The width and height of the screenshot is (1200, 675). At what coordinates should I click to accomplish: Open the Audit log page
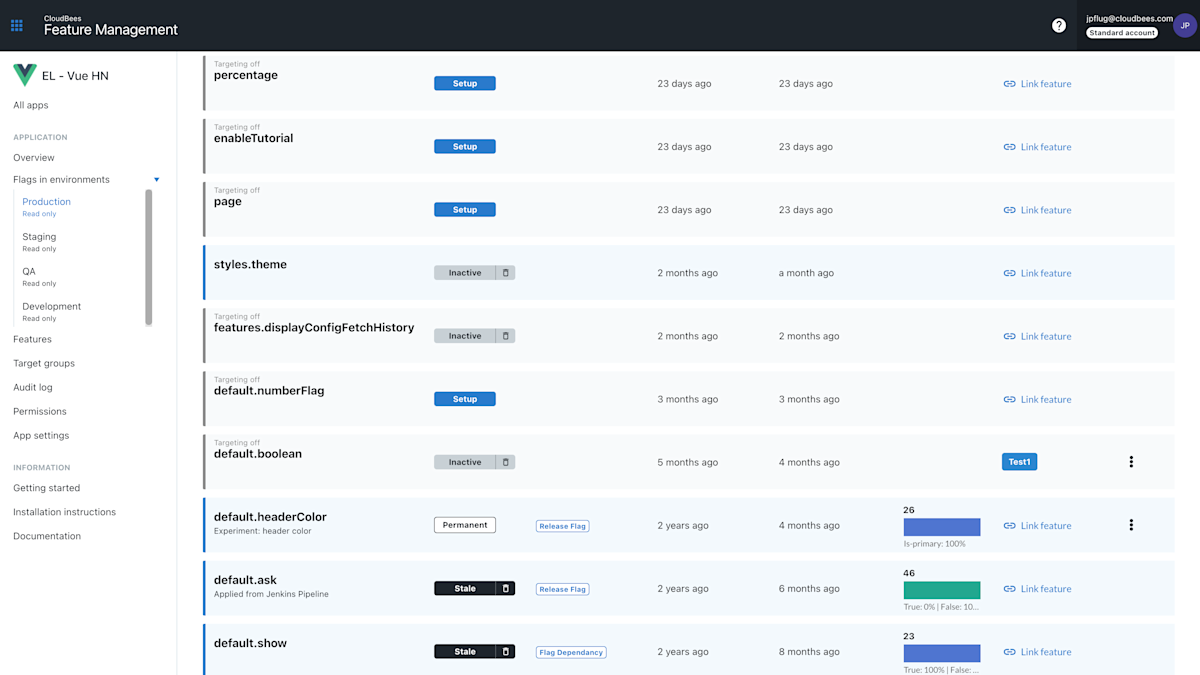pyautogui.click(x=33, y=387)
